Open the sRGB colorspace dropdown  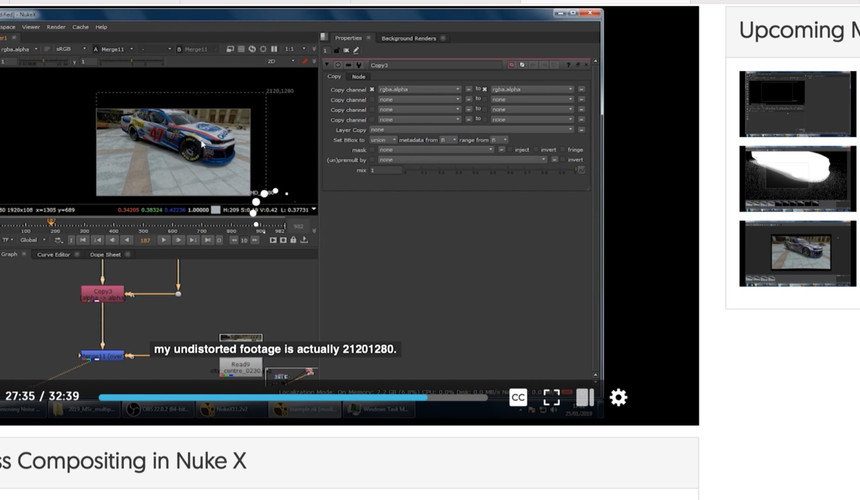[x=71, y=49]
